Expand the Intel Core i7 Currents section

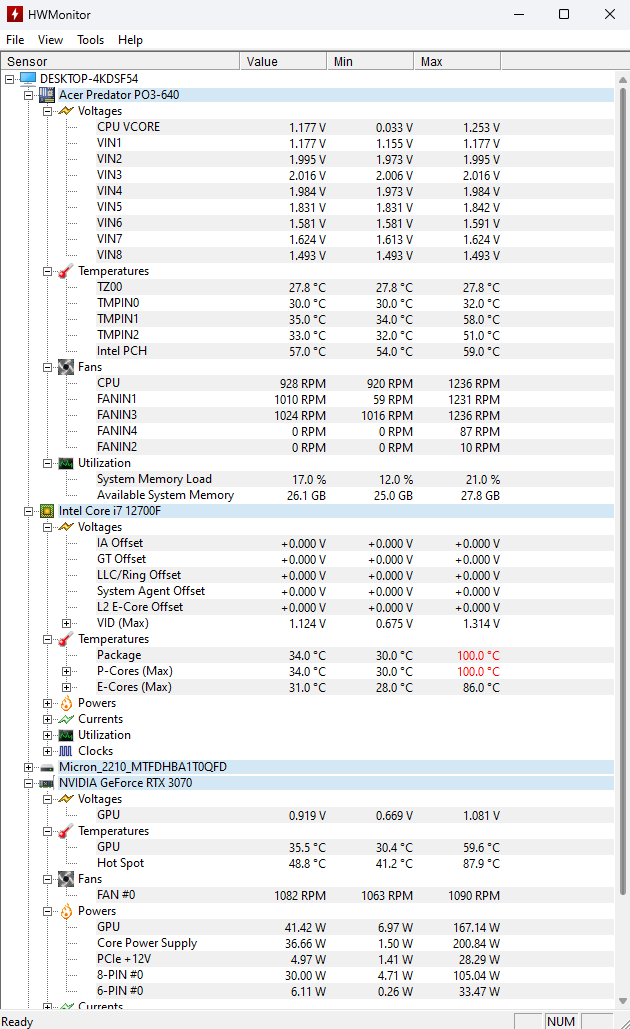47,719
